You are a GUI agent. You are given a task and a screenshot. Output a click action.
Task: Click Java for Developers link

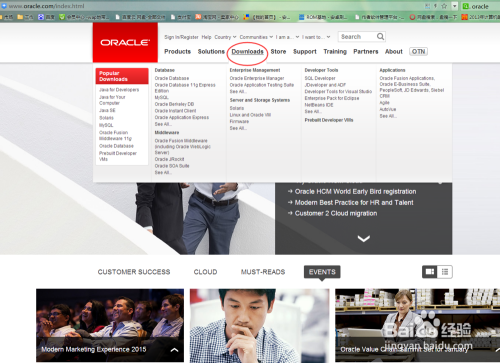pos(119,90)
